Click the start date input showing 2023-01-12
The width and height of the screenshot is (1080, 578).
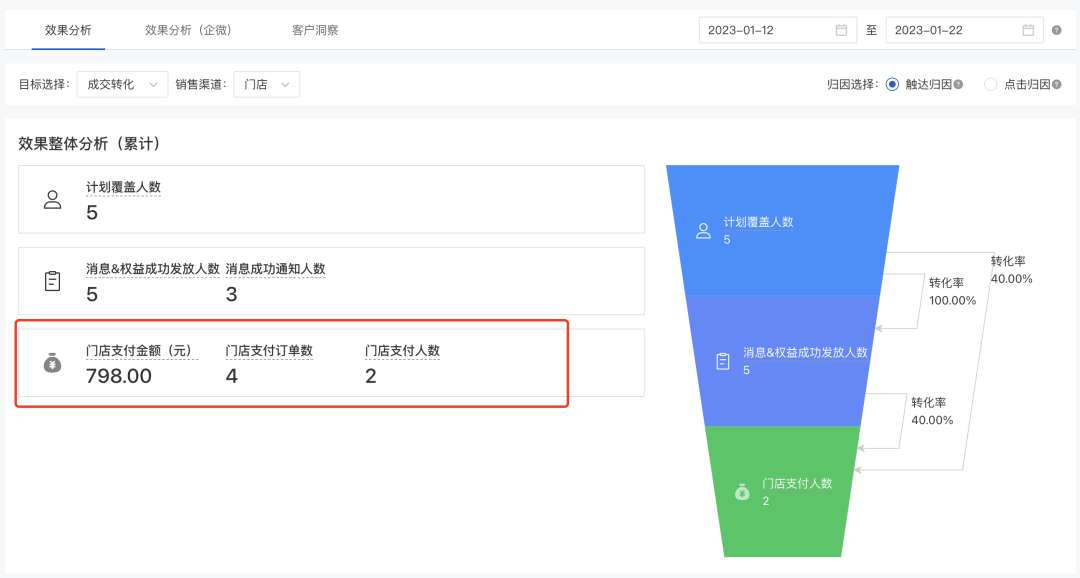point(760,30)
